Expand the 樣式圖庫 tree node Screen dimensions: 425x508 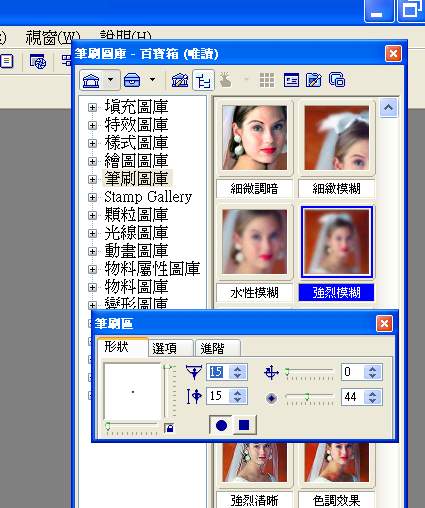tap(92, 143)
